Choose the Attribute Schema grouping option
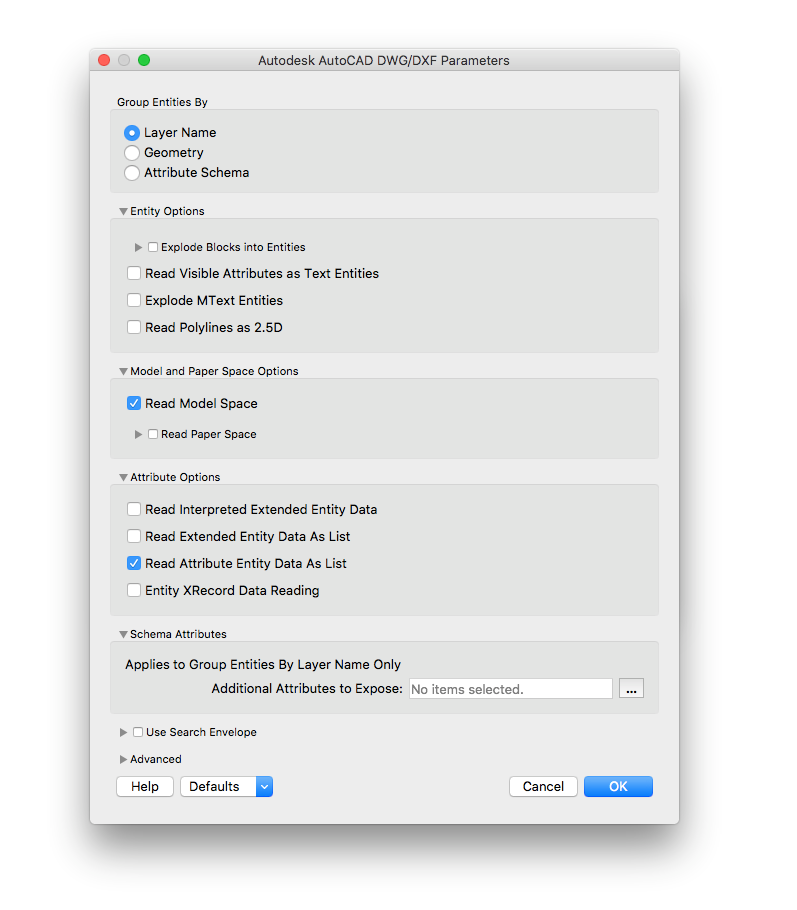797x910 pixels. point(132,173)
